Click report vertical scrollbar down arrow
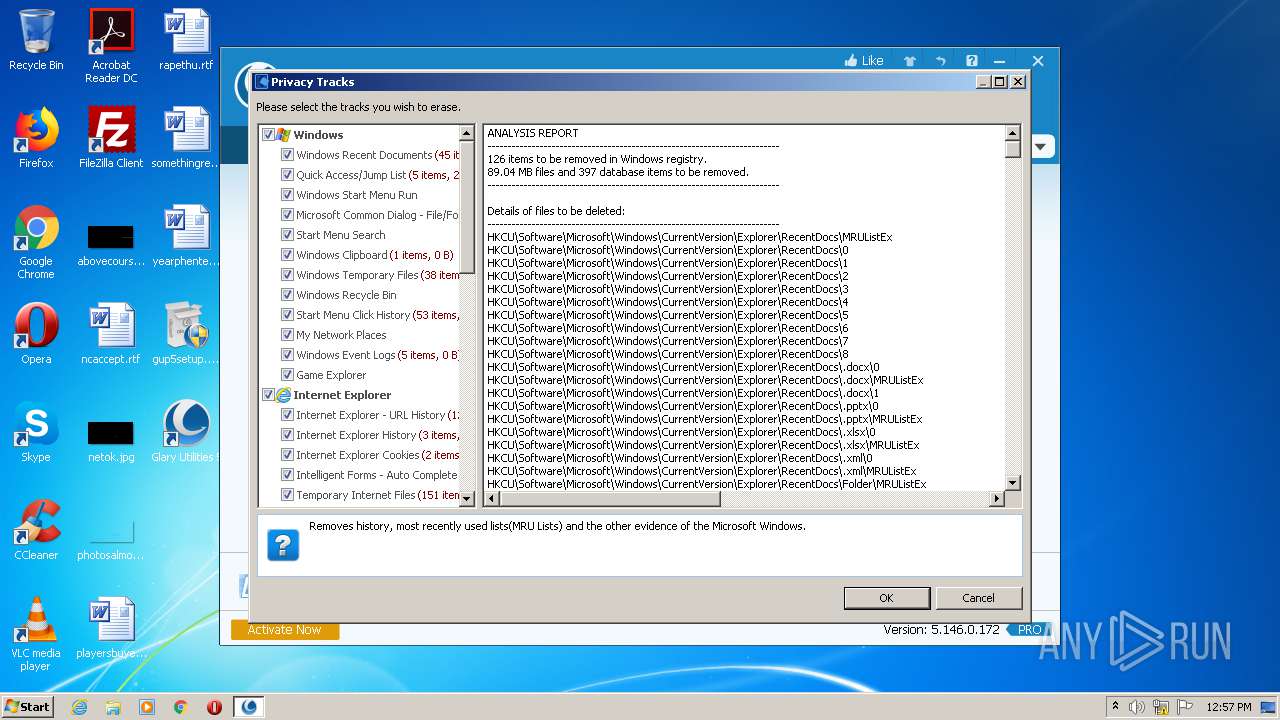Viewport: 1280px width, 720px height. tap(1012, 483)
